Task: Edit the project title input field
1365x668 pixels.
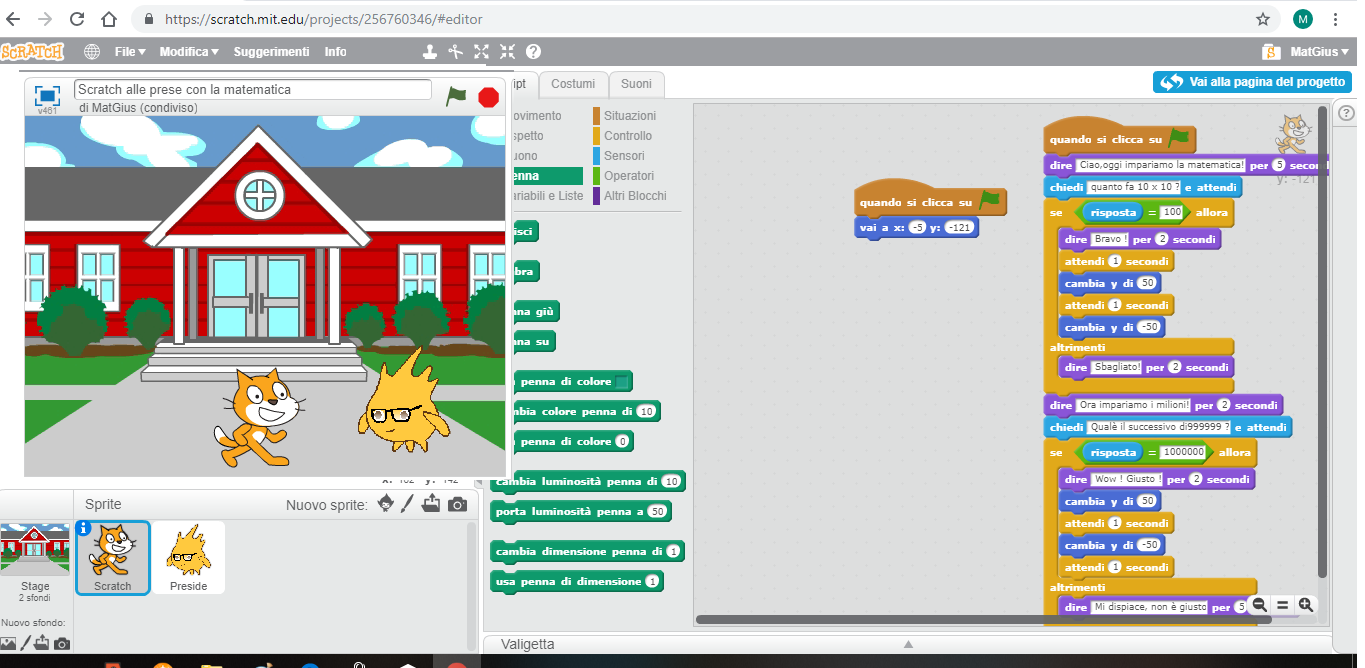Action: click(250, 89)
